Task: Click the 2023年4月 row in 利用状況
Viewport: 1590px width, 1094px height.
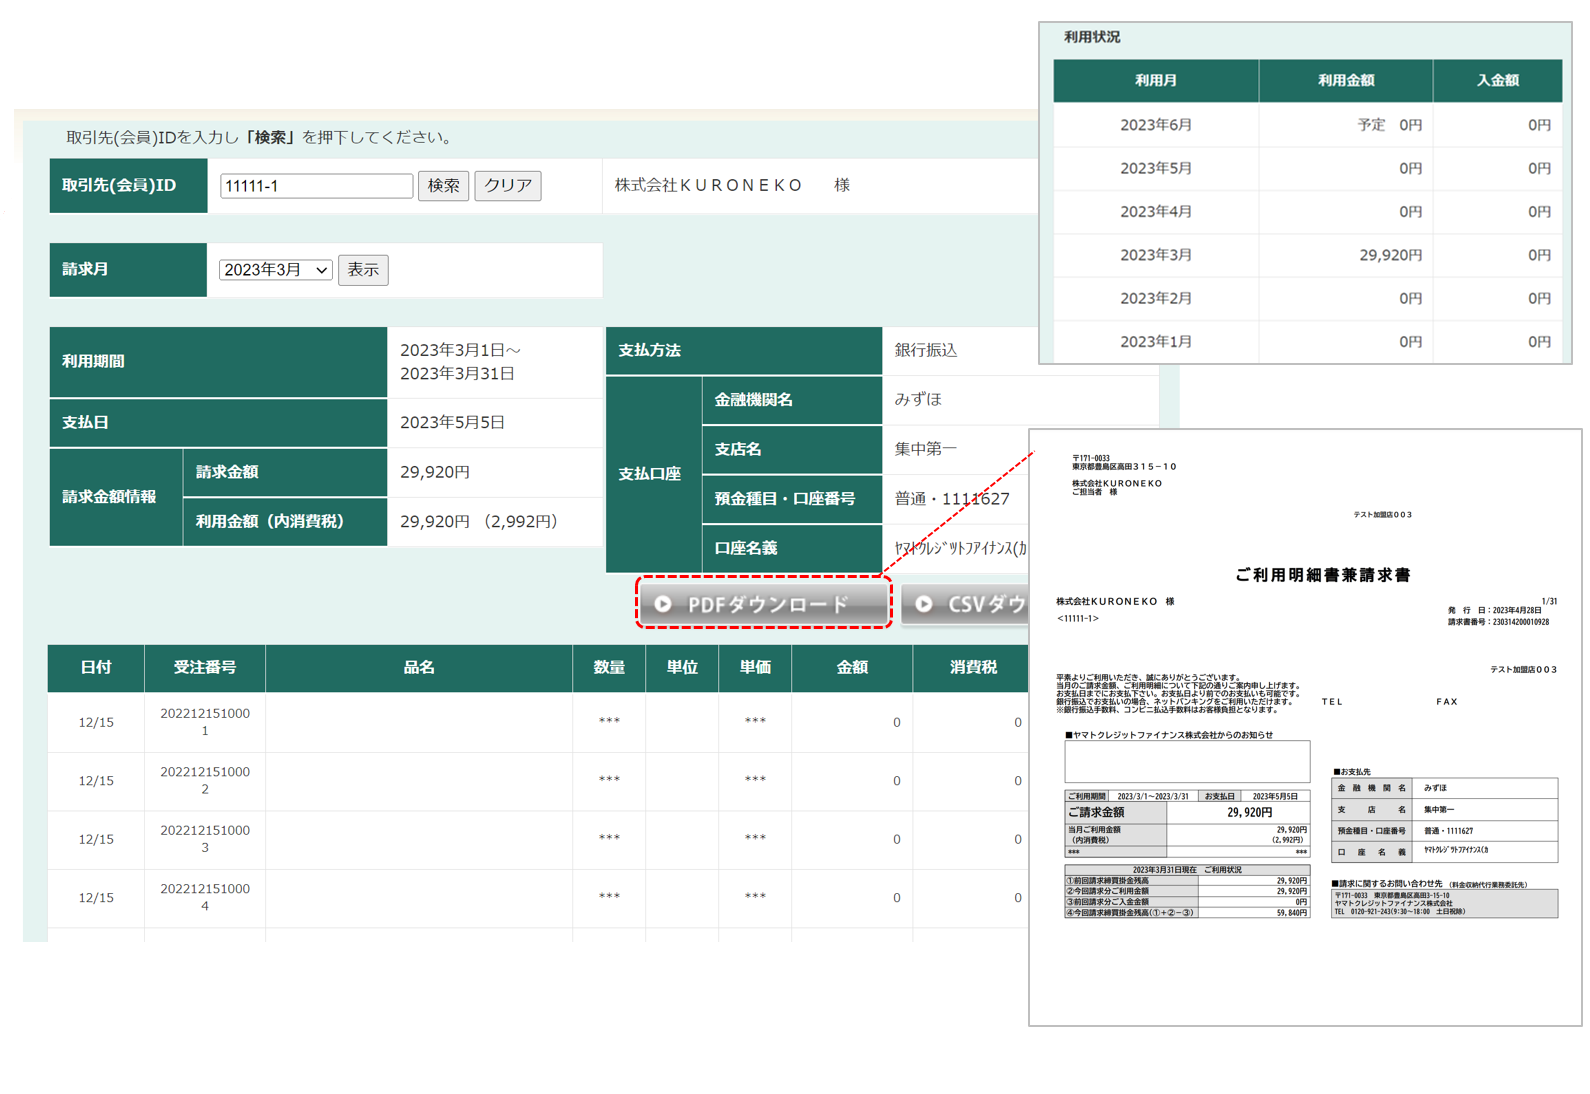Action: (1308, 212)
